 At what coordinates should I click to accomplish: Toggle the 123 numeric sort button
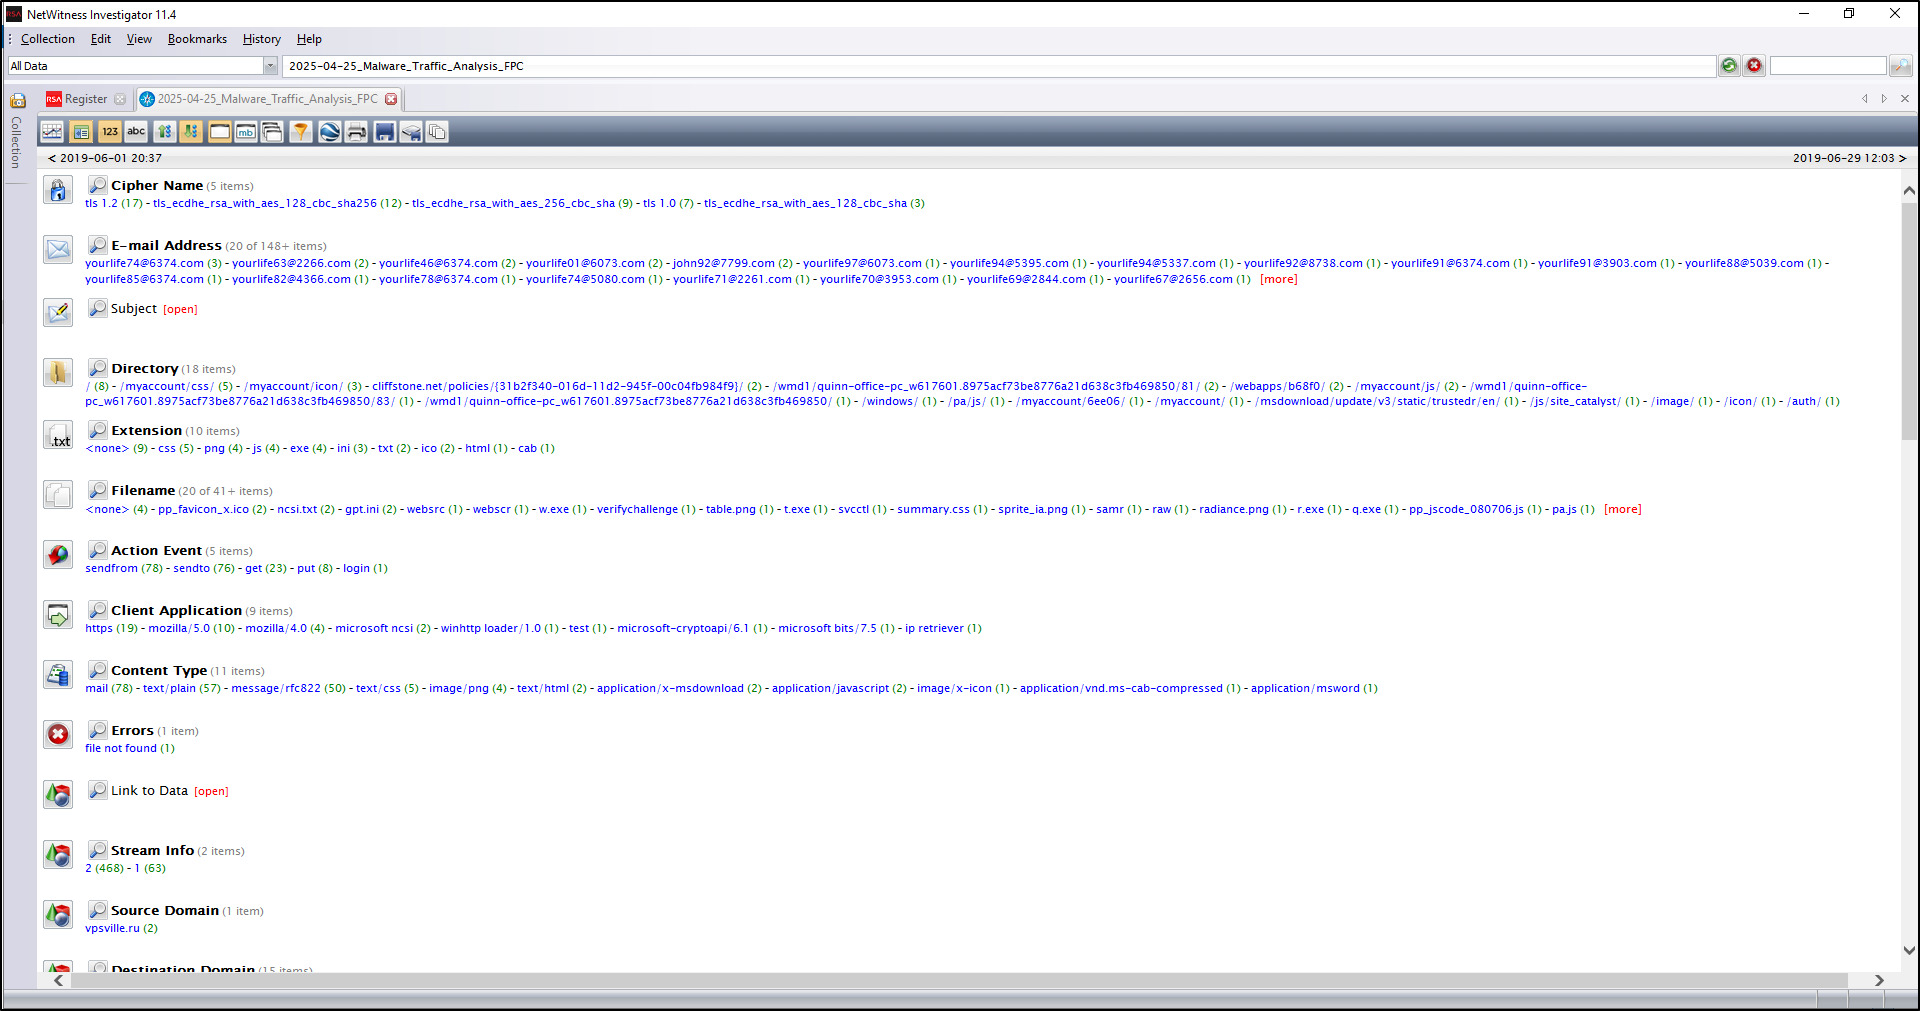click(x=109, y=132)
